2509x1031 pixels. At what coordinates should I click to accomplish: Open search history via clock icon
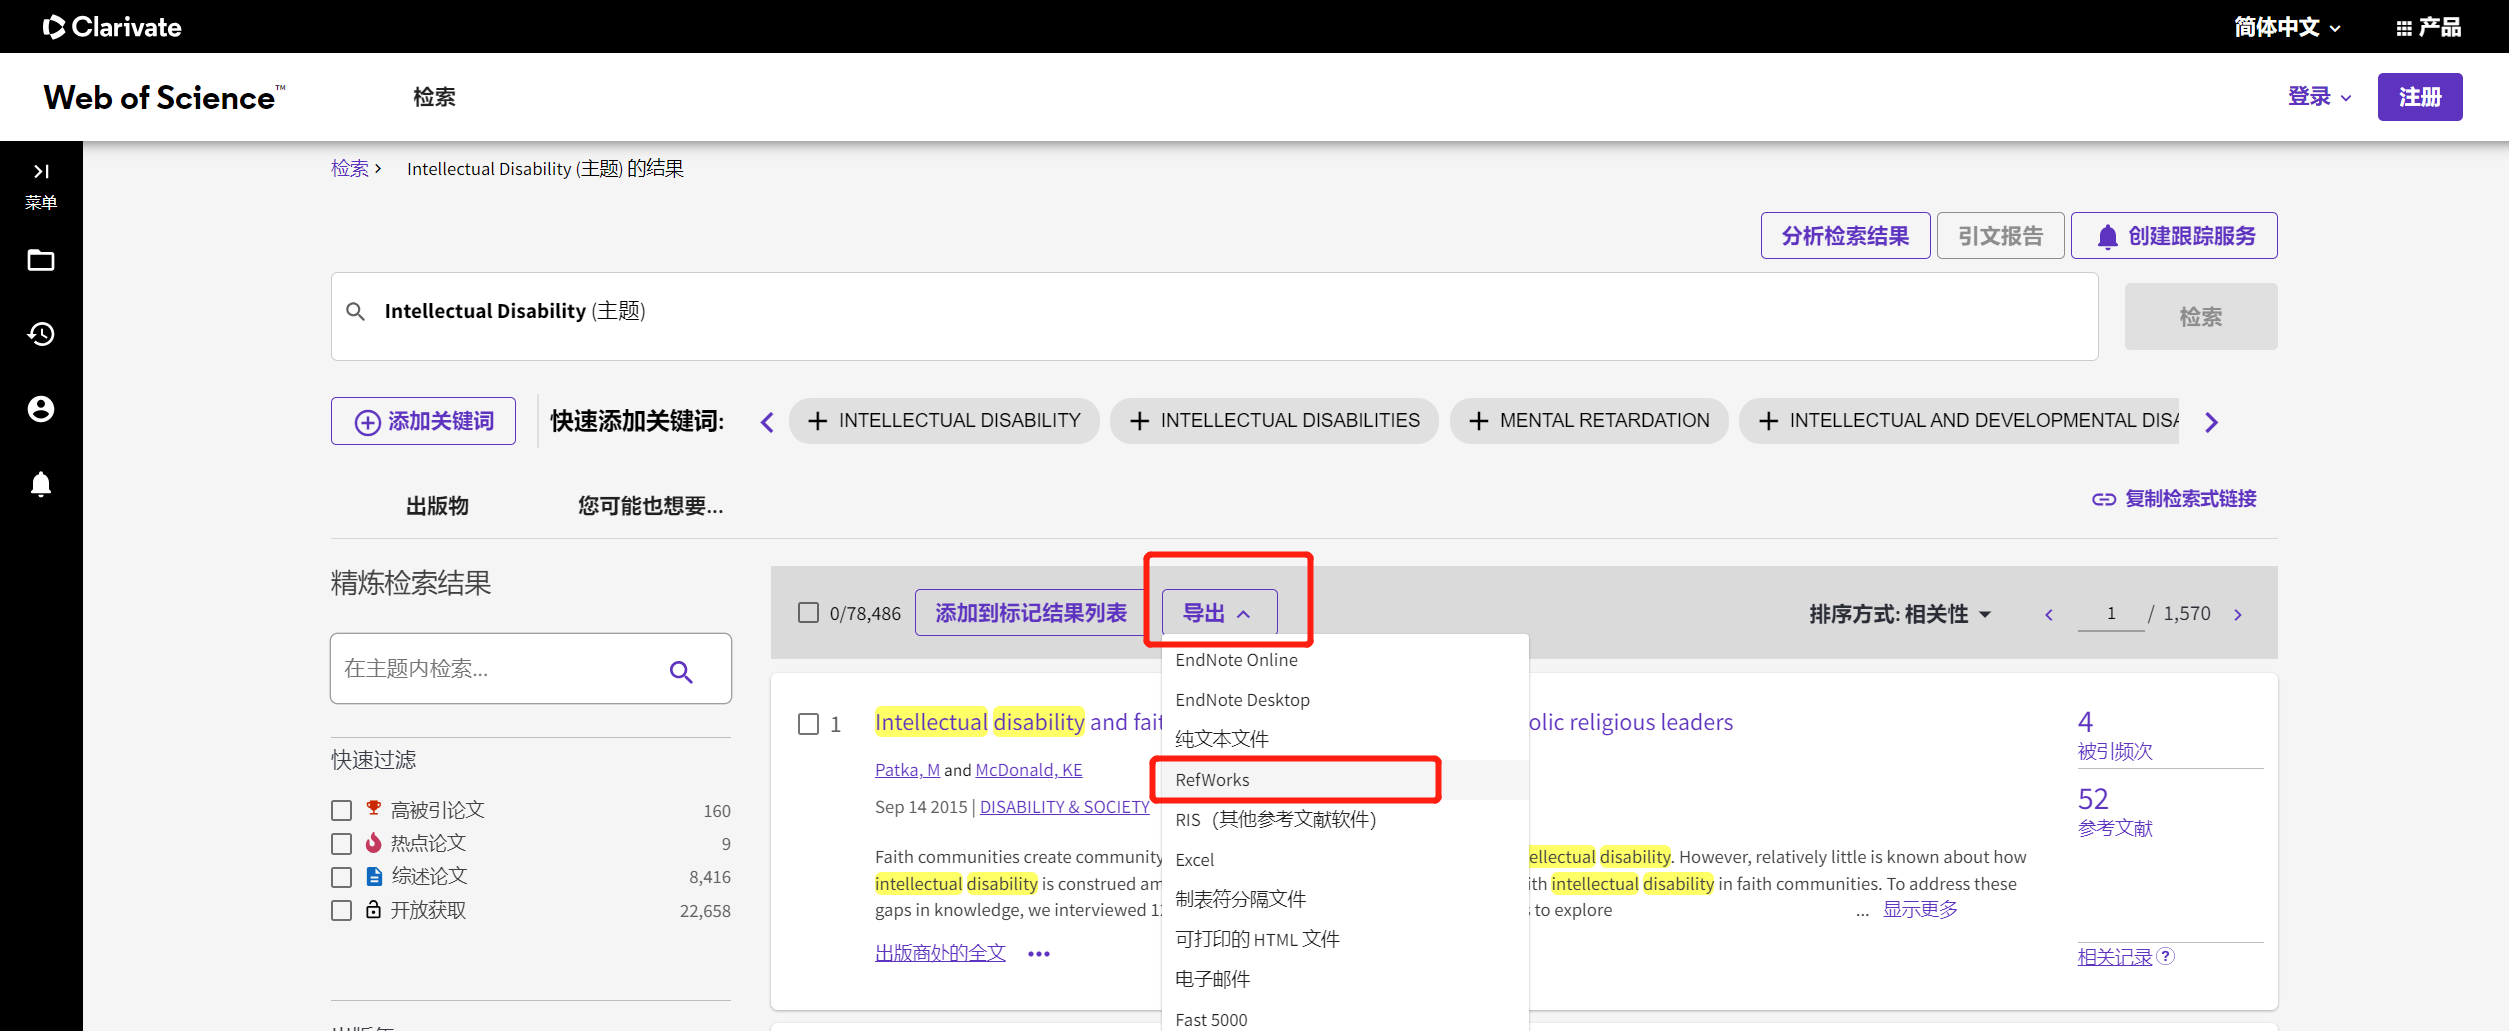click(41, 335)
